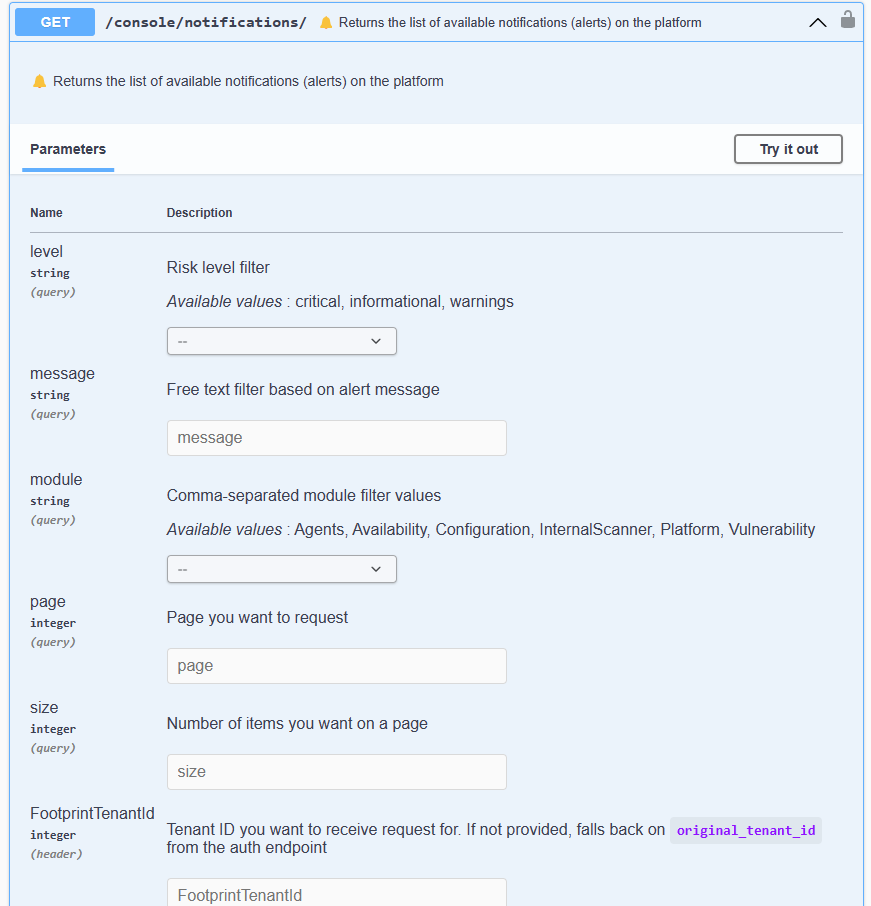
Task: Click the FootprintTenantId input box
Action: click(x=336, y=893)
